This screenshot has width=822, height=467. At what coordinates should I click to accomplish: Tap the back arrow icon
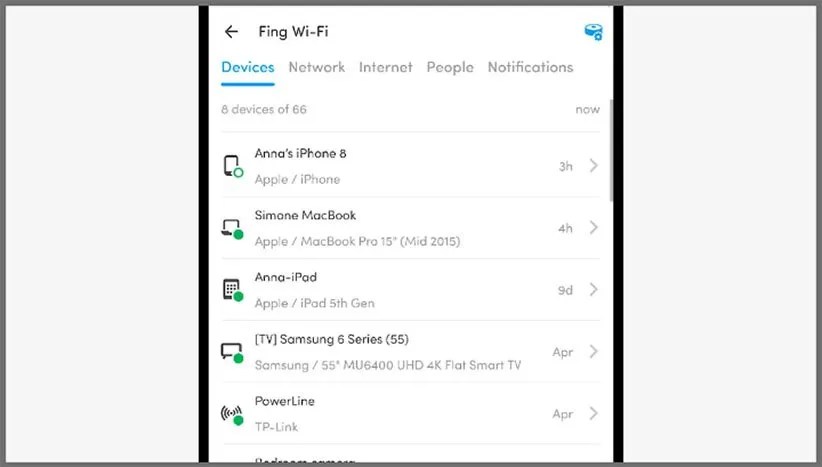click(231, 32)
